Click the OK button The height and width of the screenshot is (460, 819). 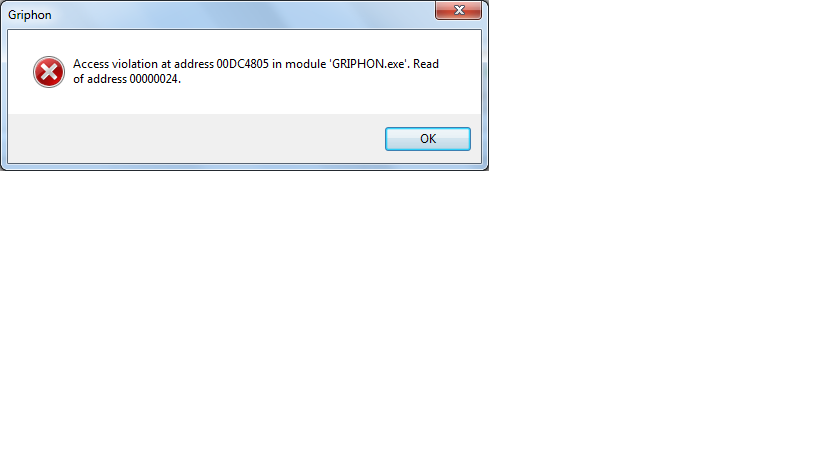(428, 139)
